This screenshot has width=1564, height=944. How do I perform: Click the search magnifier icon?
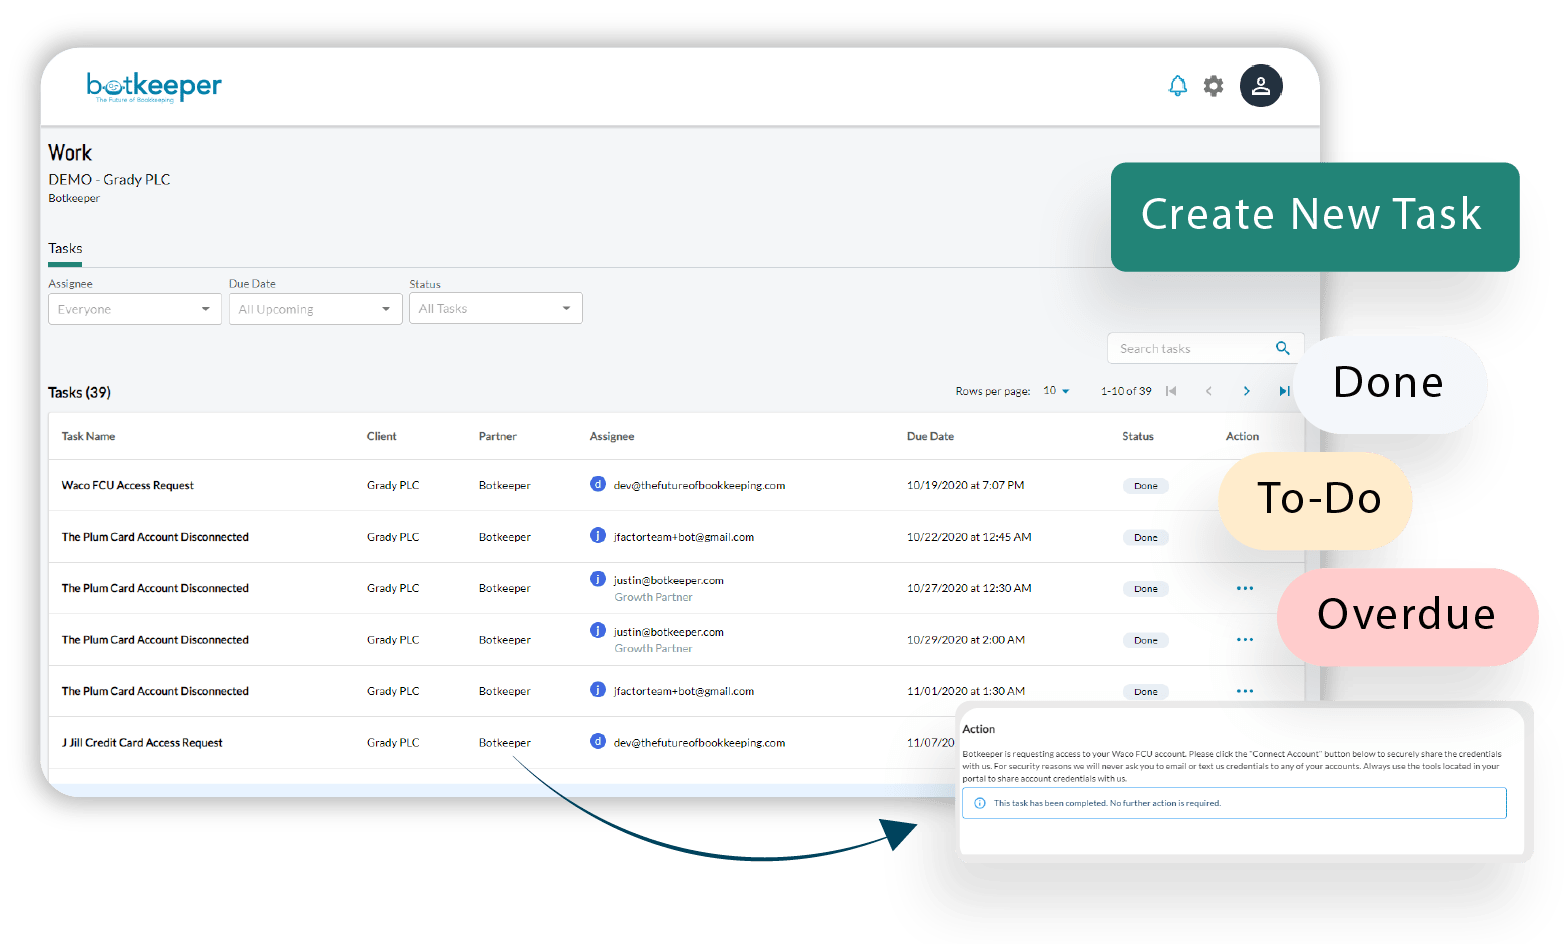pyautogui.click(x=1282, y=348)
